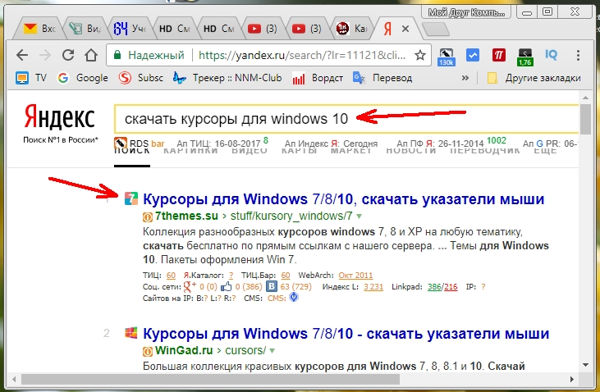Screen dimensions: 600x392
Task: Click the IQ extension icon
Action: (x=551, y=56)
